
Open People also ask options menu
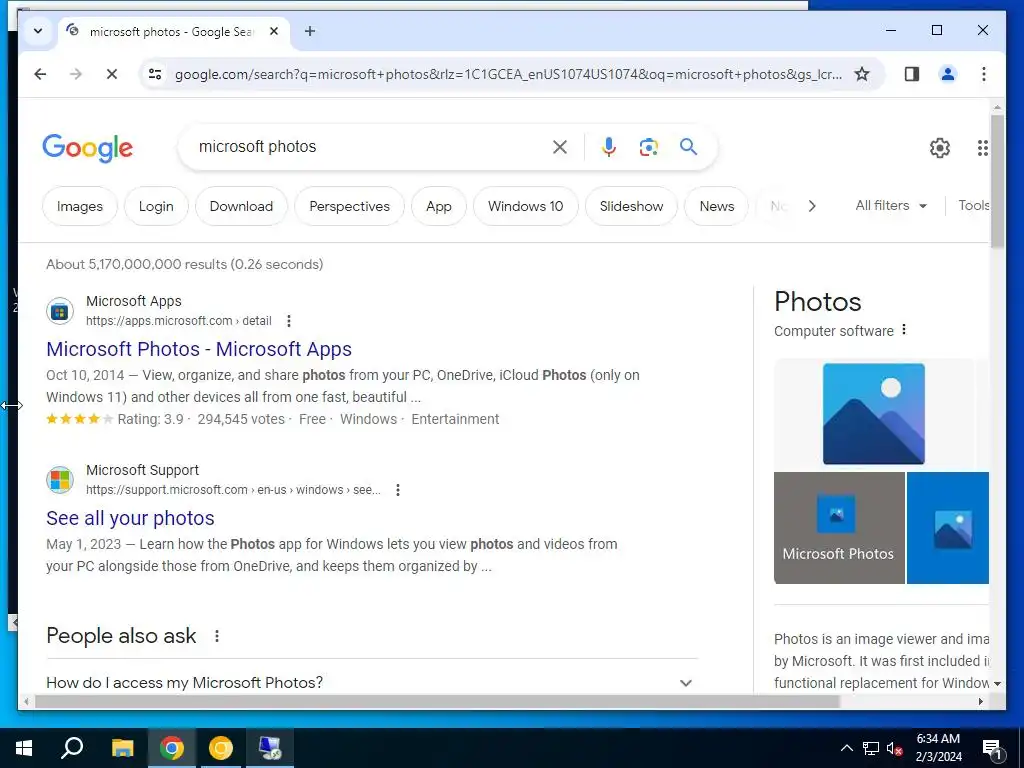tap(217, 636)
